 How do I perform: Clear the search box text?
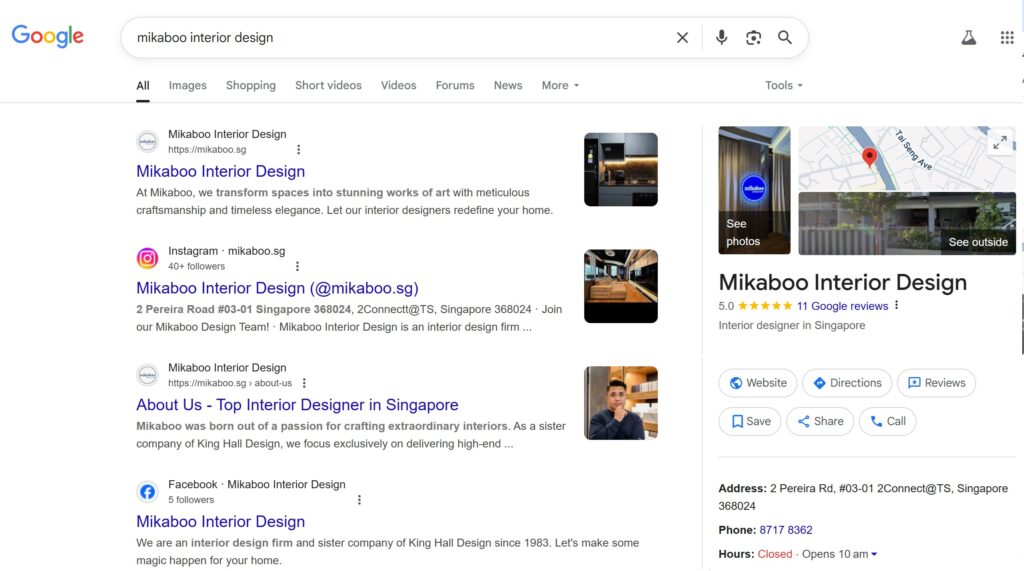tap(682, 38)
